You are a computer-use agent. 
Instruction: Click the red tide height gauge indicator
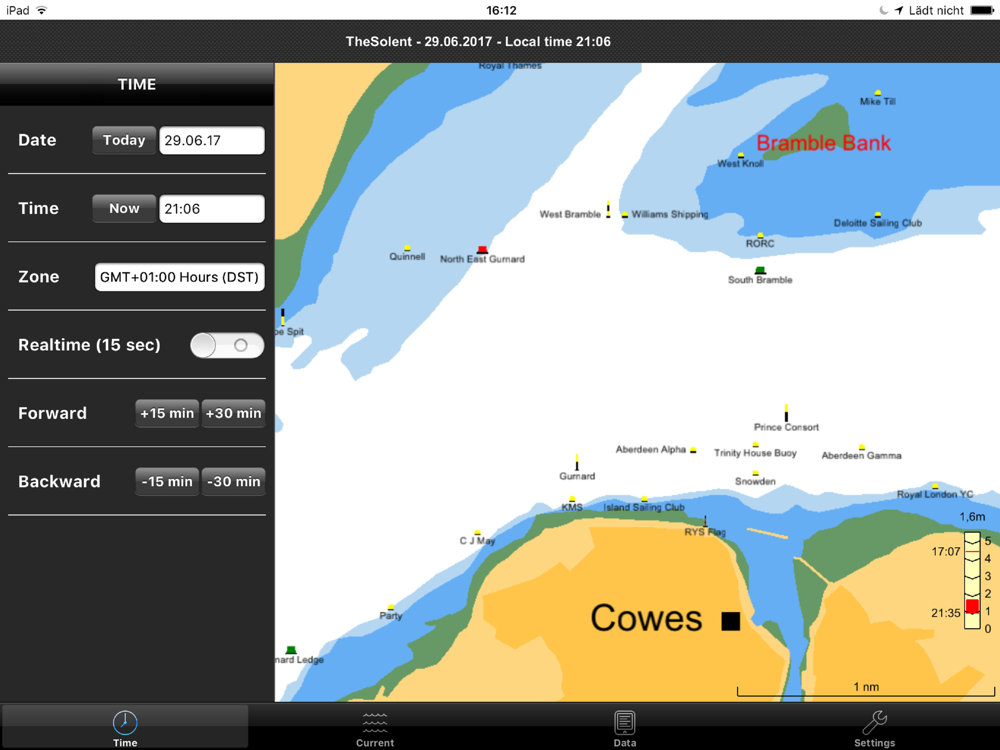(x=972, y=607)
